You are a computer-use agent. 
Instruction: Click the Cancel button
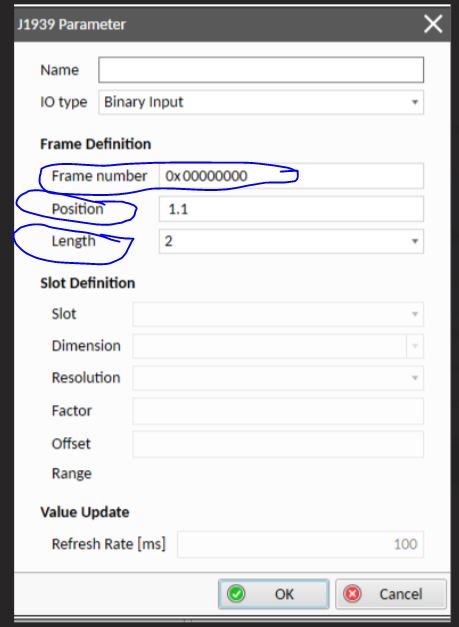[x=391, y=594]
